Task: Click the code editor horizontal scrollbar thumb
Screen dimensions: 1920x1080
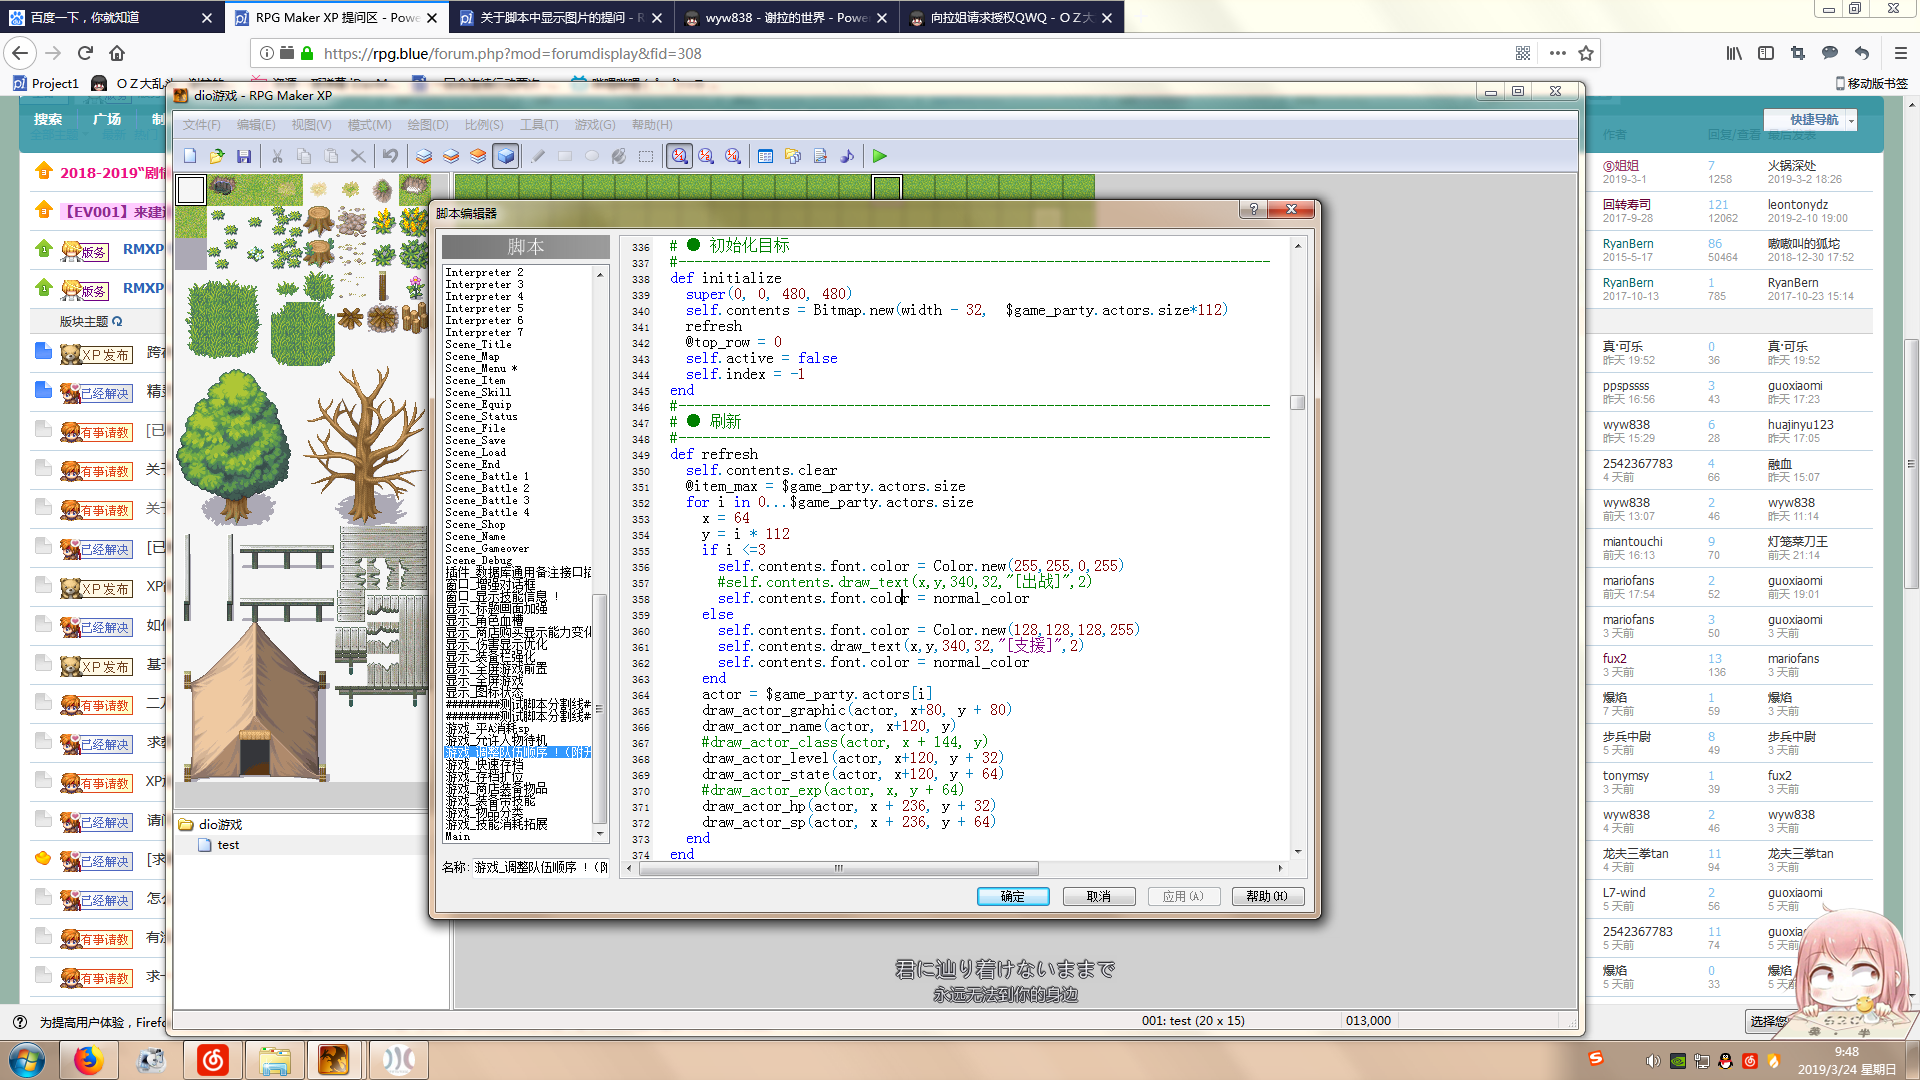Action: pyautogui.click(x=838, y=868)
